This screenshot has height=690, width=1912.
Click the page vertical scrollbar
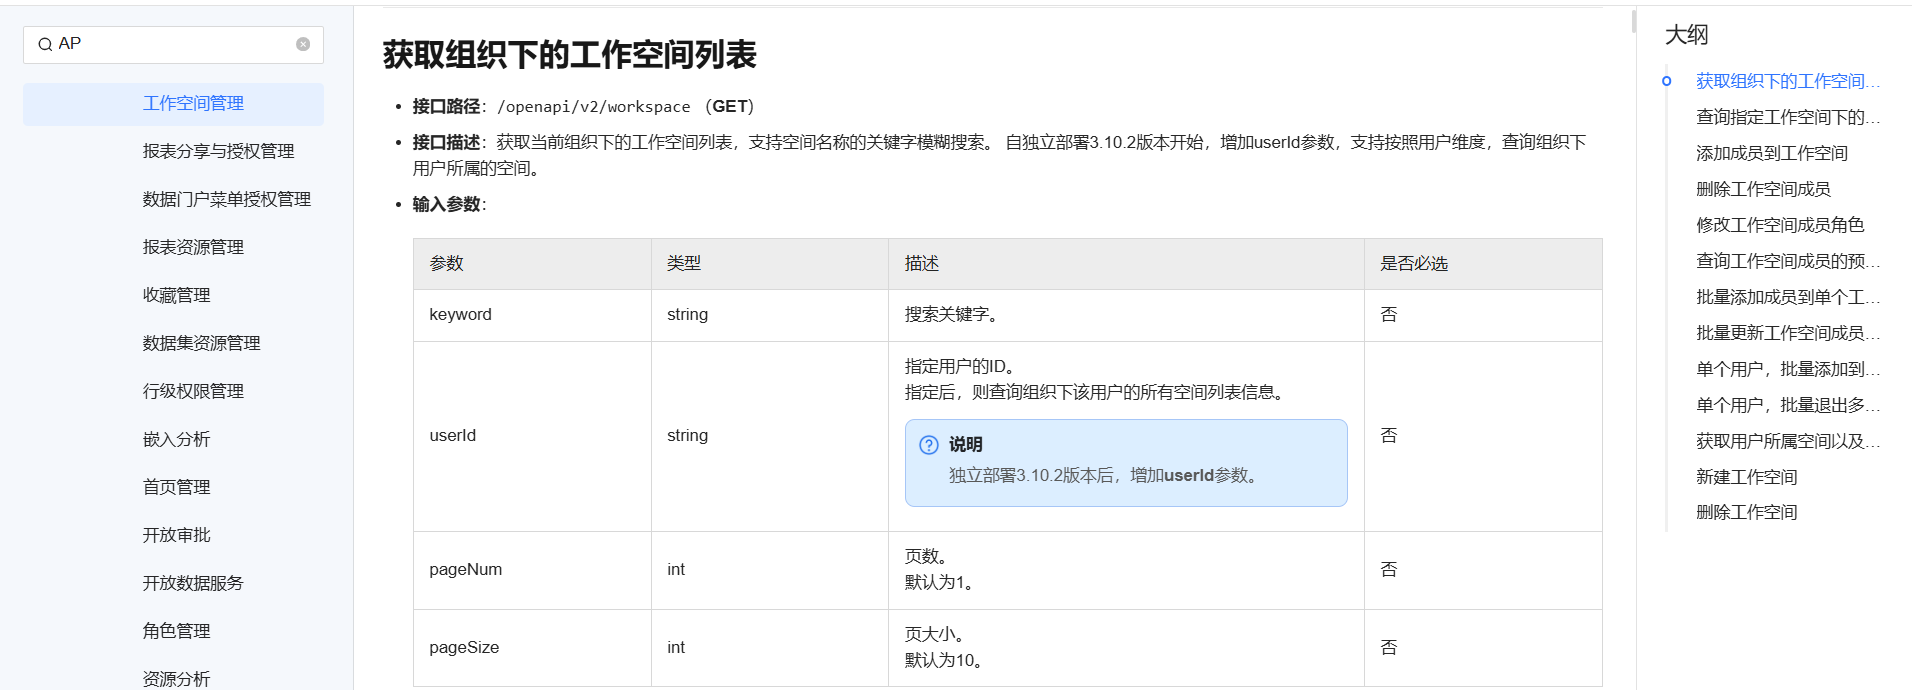point(1634,22)
